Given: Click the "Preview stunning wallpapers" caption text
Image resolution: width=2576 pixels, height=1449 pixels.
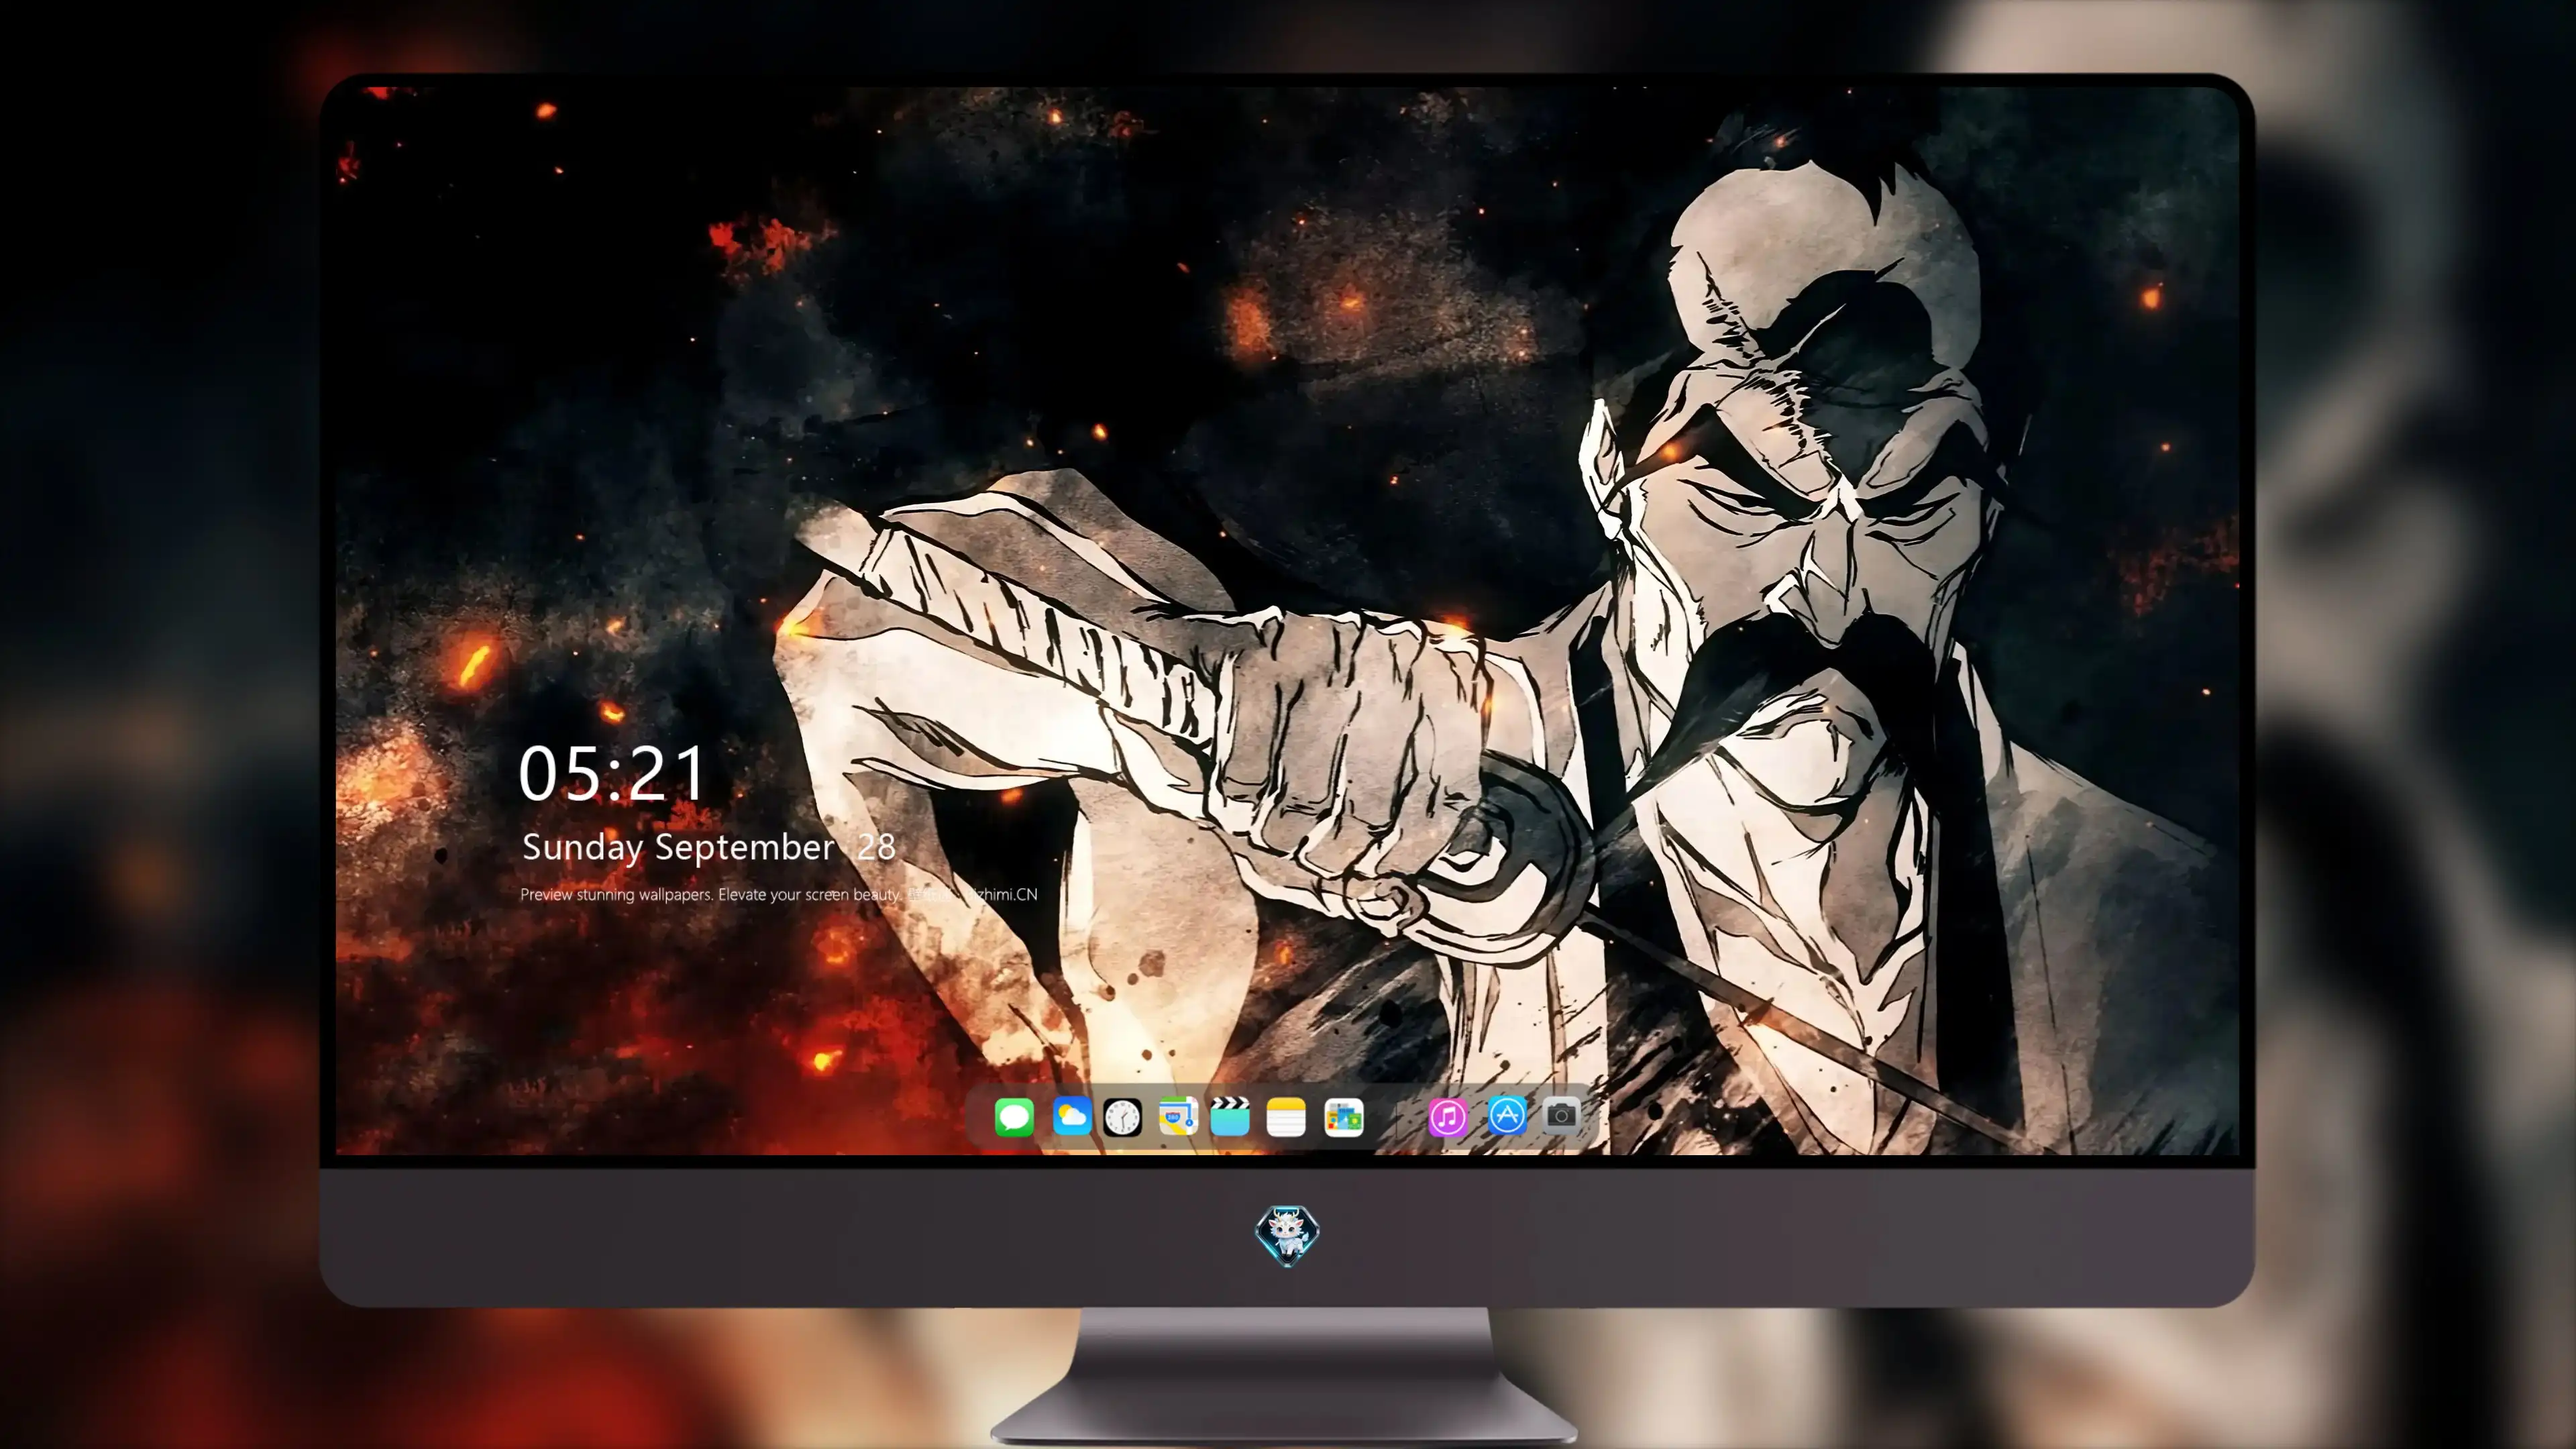Looking at the screenshot, I should click(779, 894).
